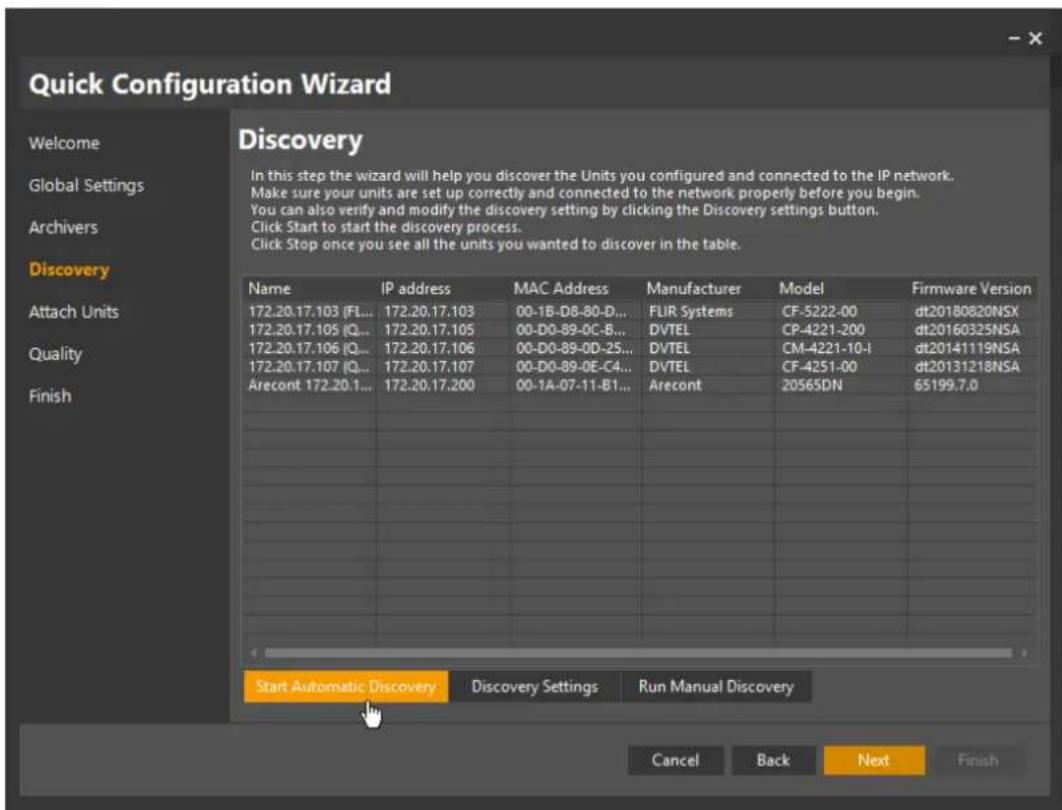Image resolution: width=1062 pixels, height=810 pixels.
Task: Sort by IP address column header
Action: 442,289
